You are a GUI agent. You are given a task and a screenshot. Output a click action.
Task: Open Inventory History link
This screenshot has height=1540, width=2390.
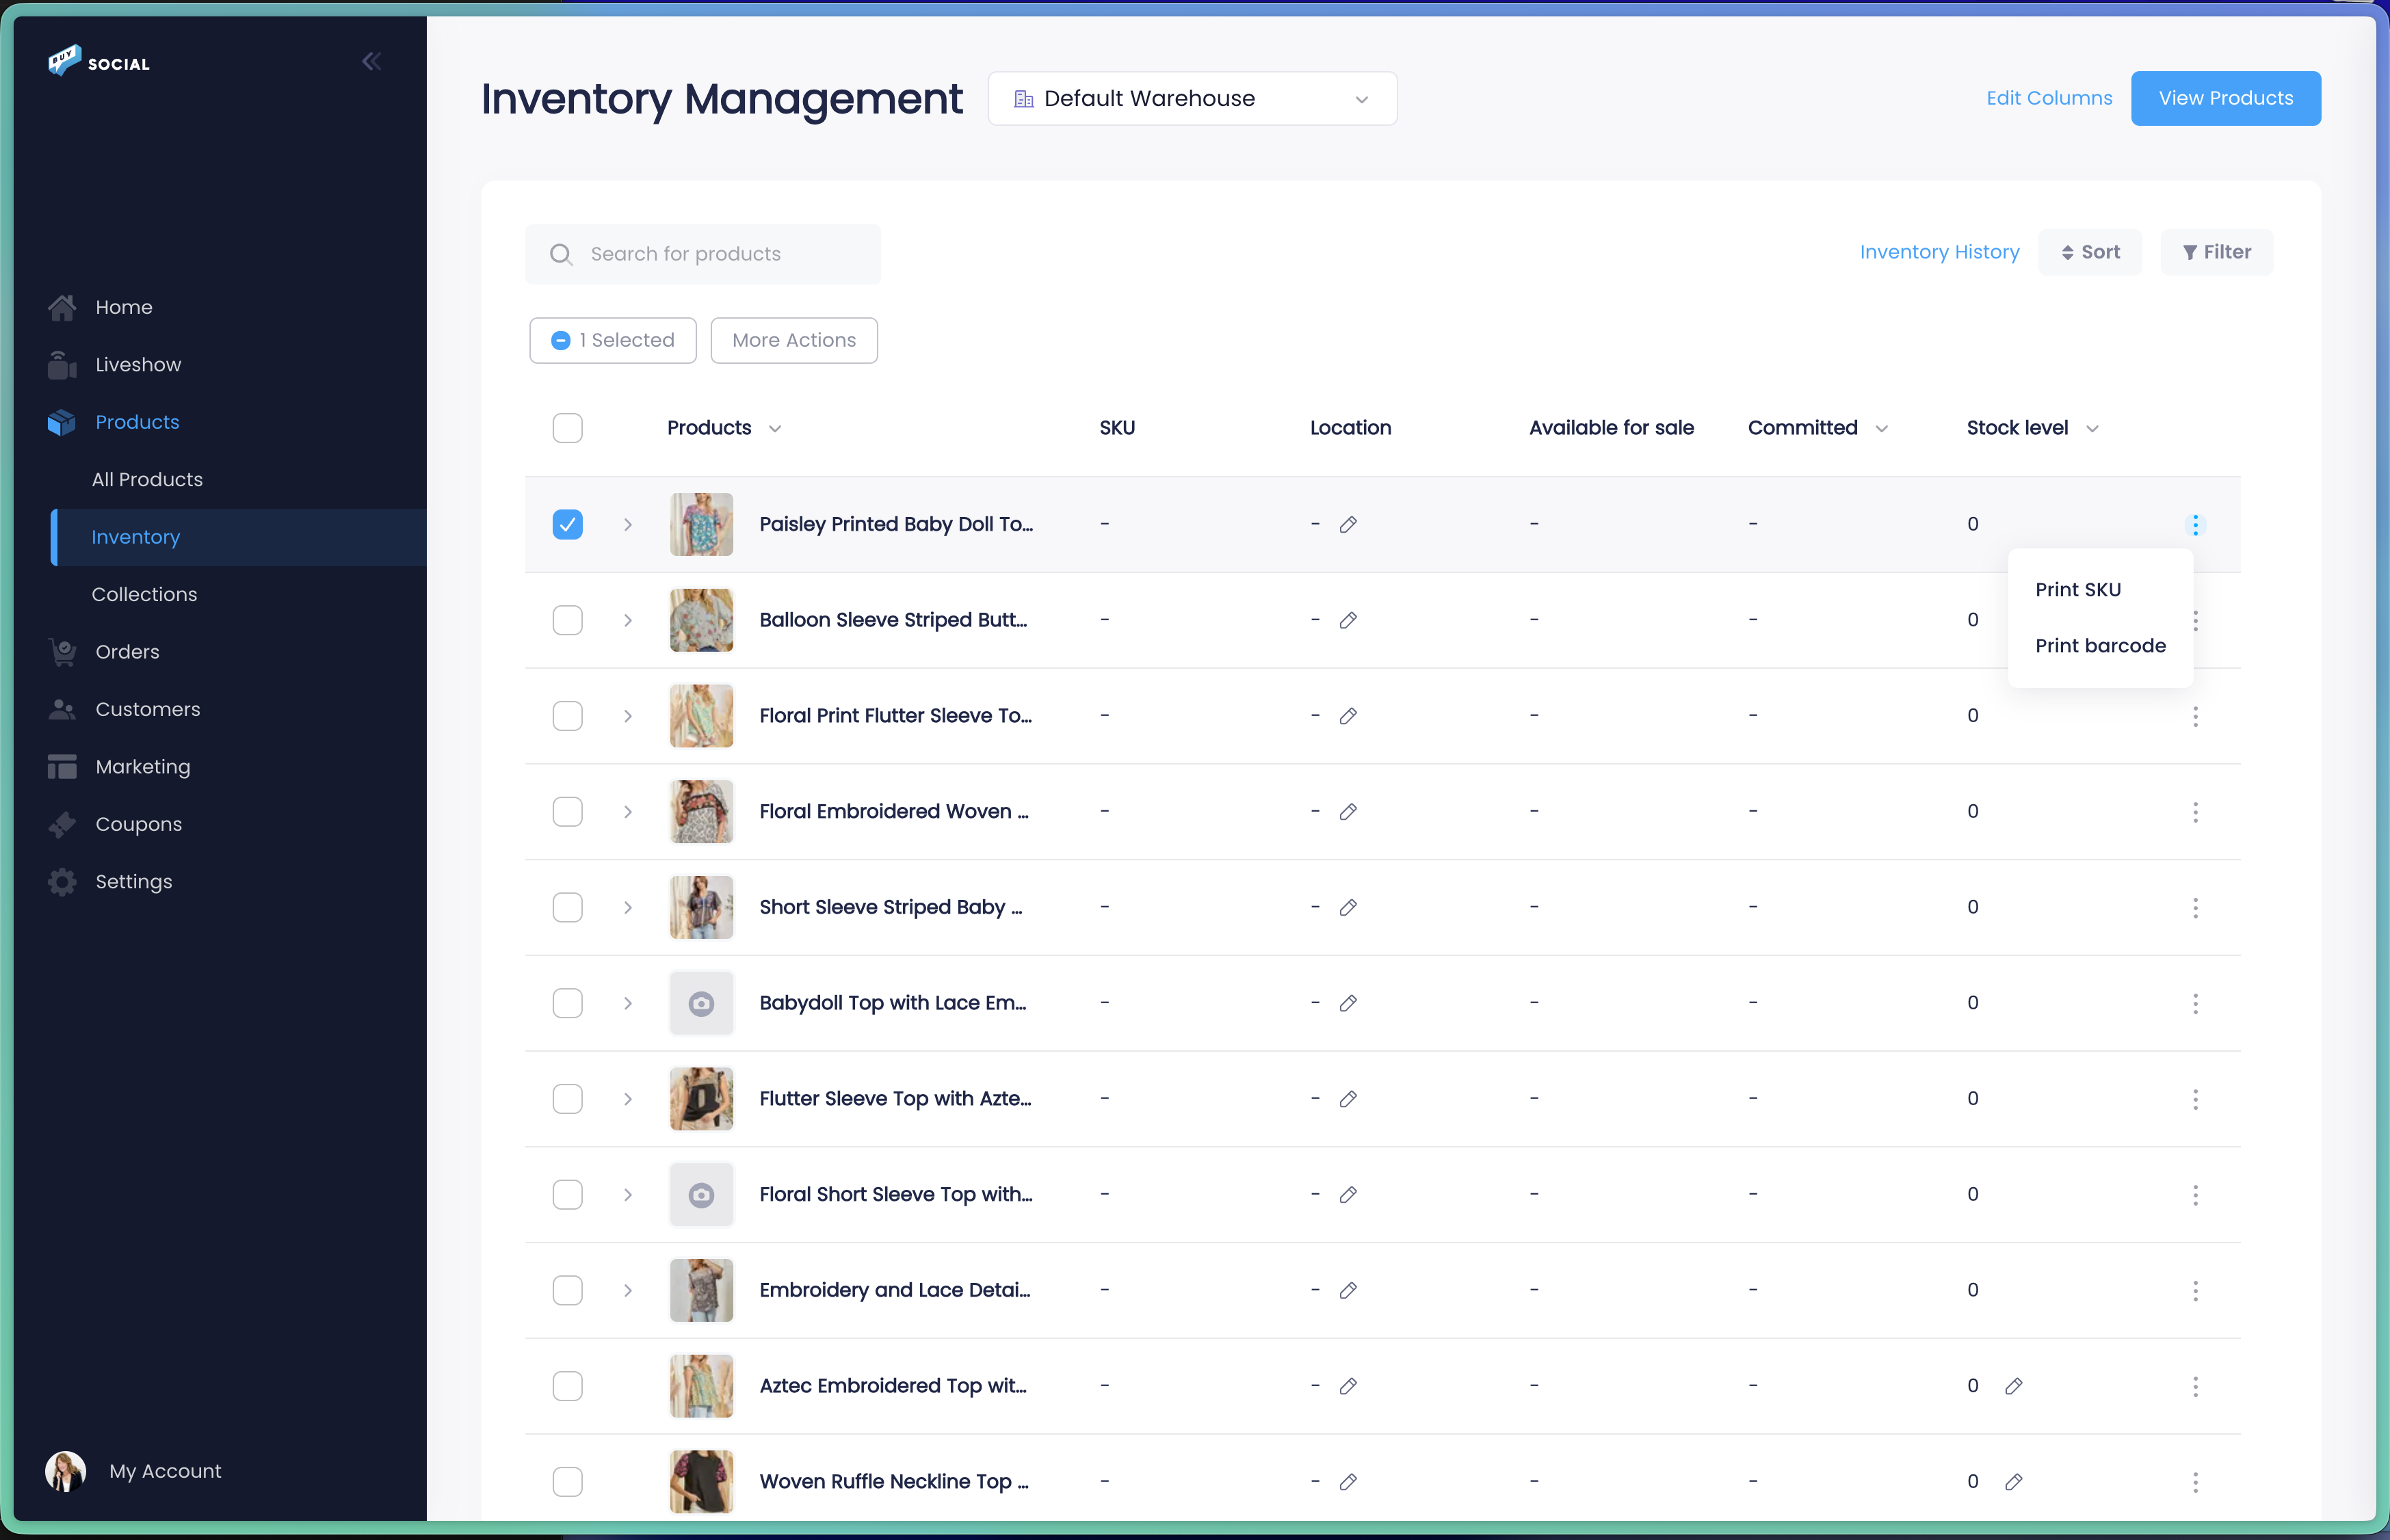(1939, 252)
